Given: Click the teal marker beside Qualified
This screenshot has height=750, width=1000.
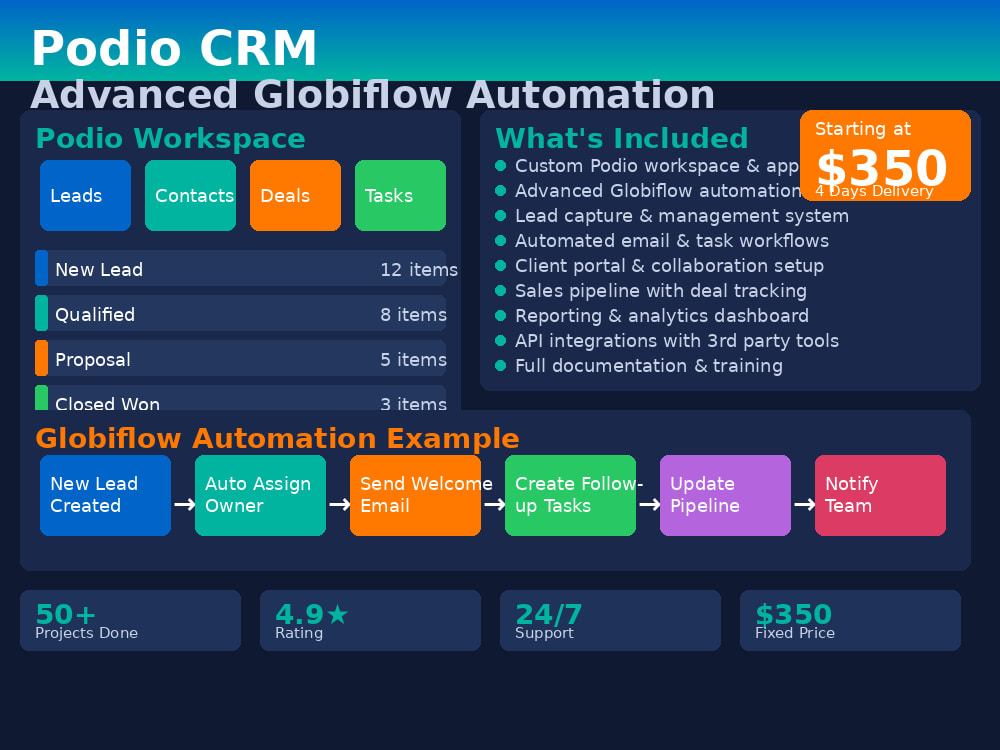Looking at the screenshot, I should 41,313.
